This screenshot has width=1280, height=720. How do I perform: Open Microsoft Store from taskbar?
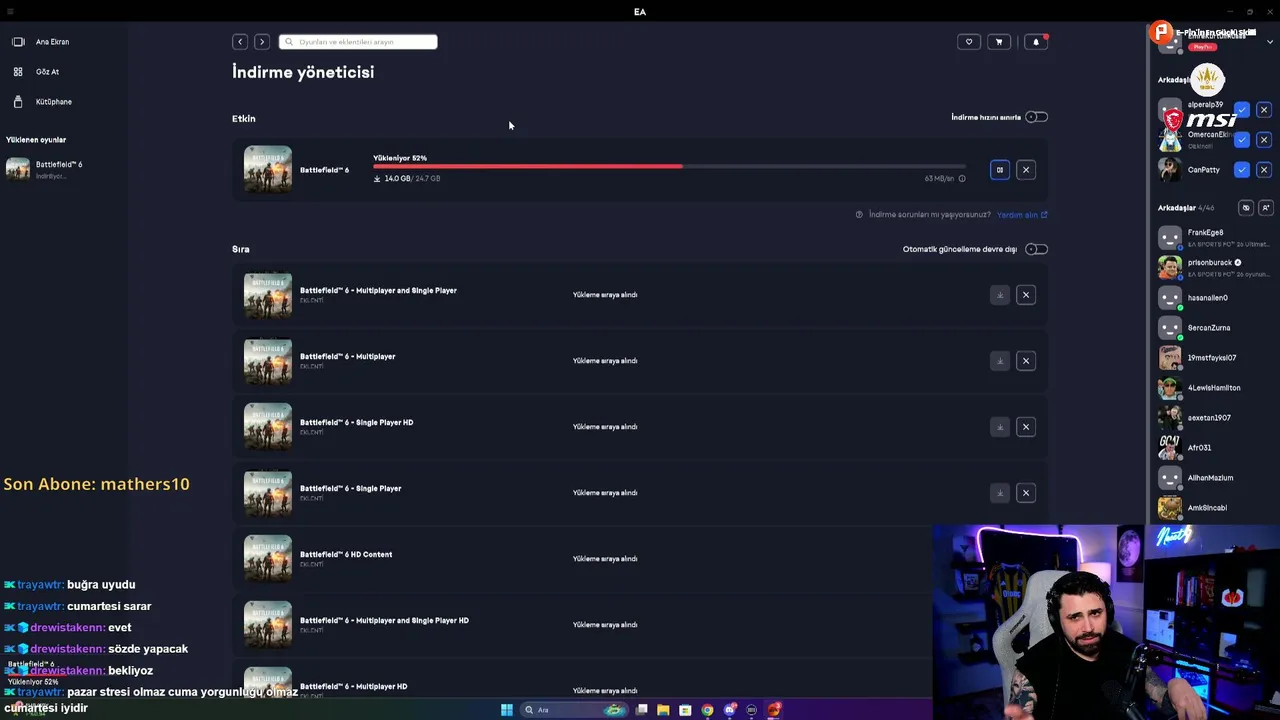click(x=685, y=710)
